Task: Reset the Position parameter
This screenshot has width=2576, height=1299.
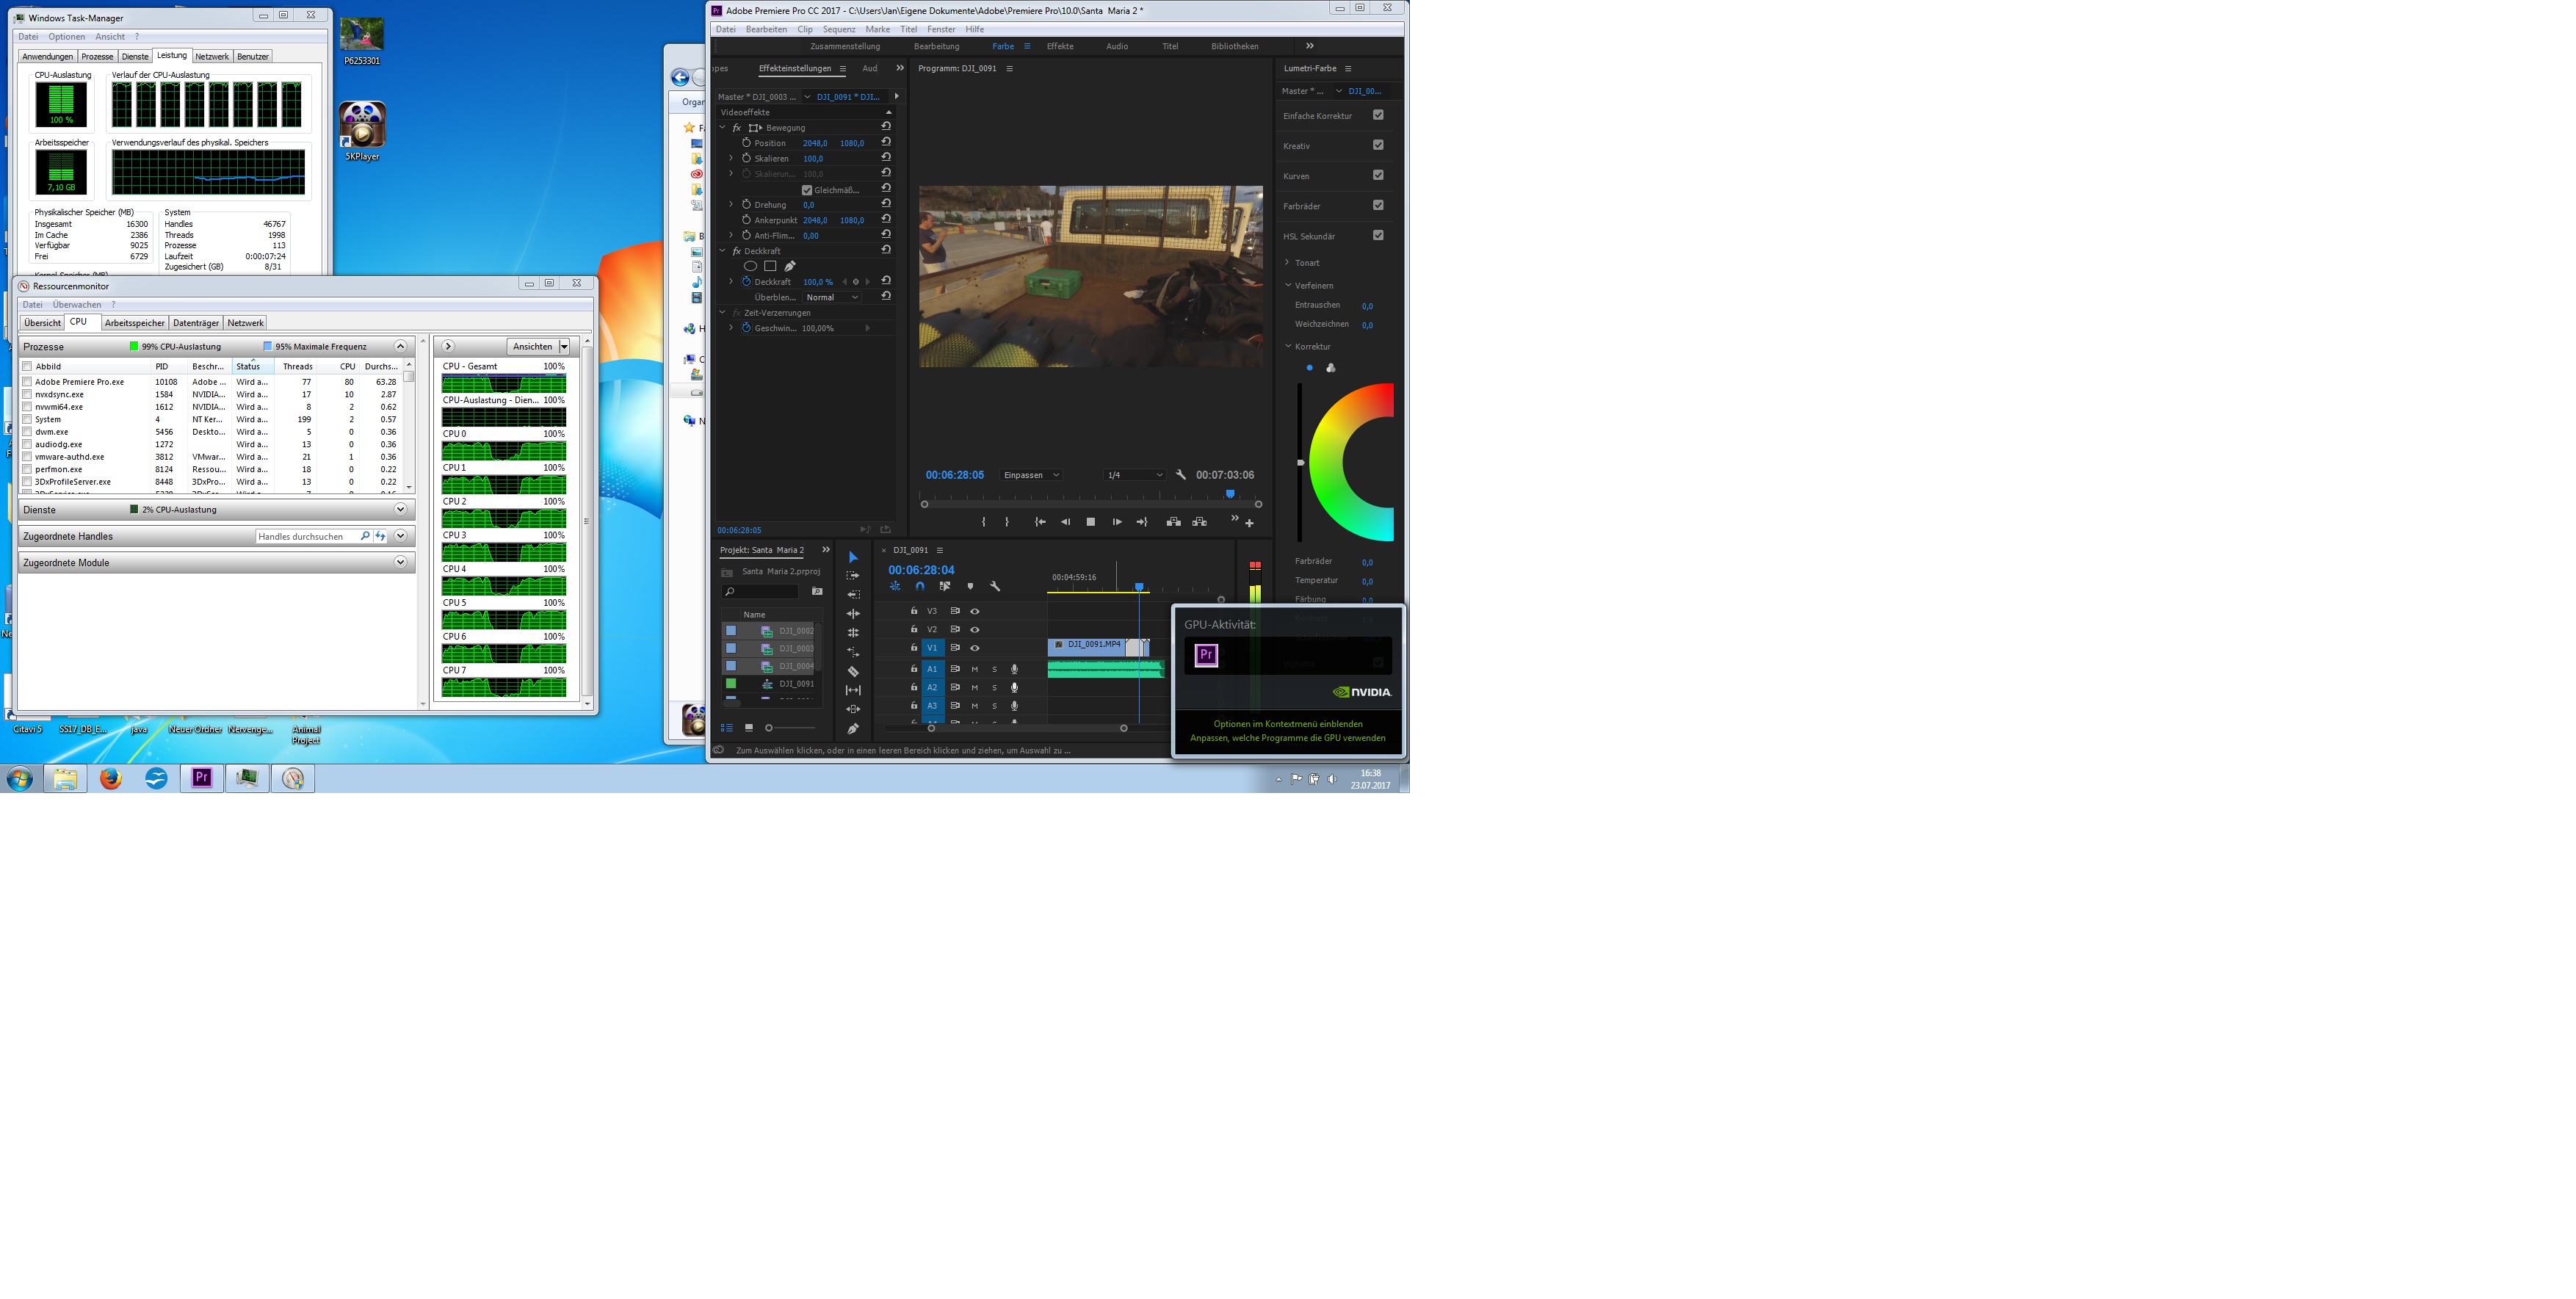Action: tap(886, 142)
